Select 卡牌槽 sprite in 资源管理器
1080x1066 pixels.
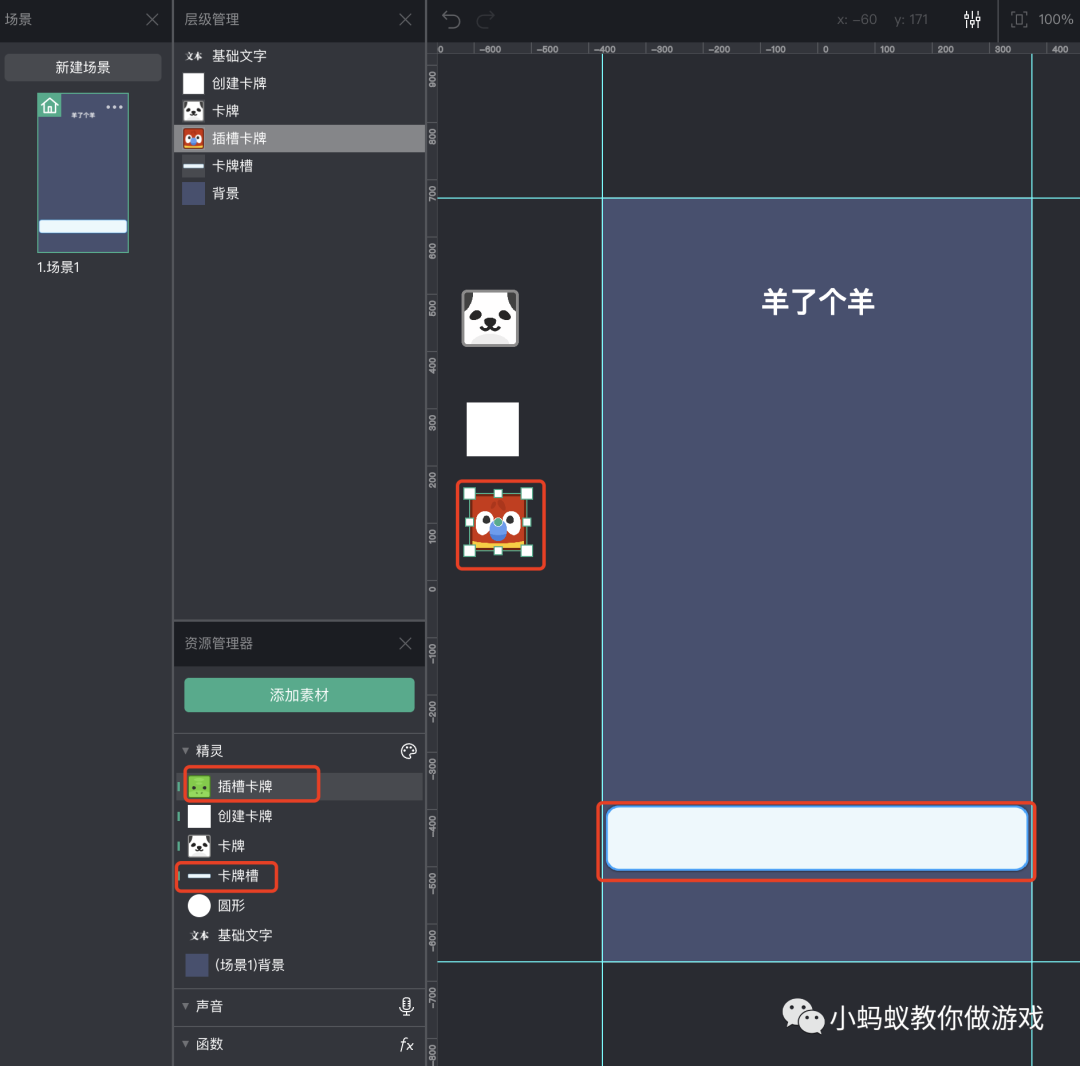tap(299, 876)
